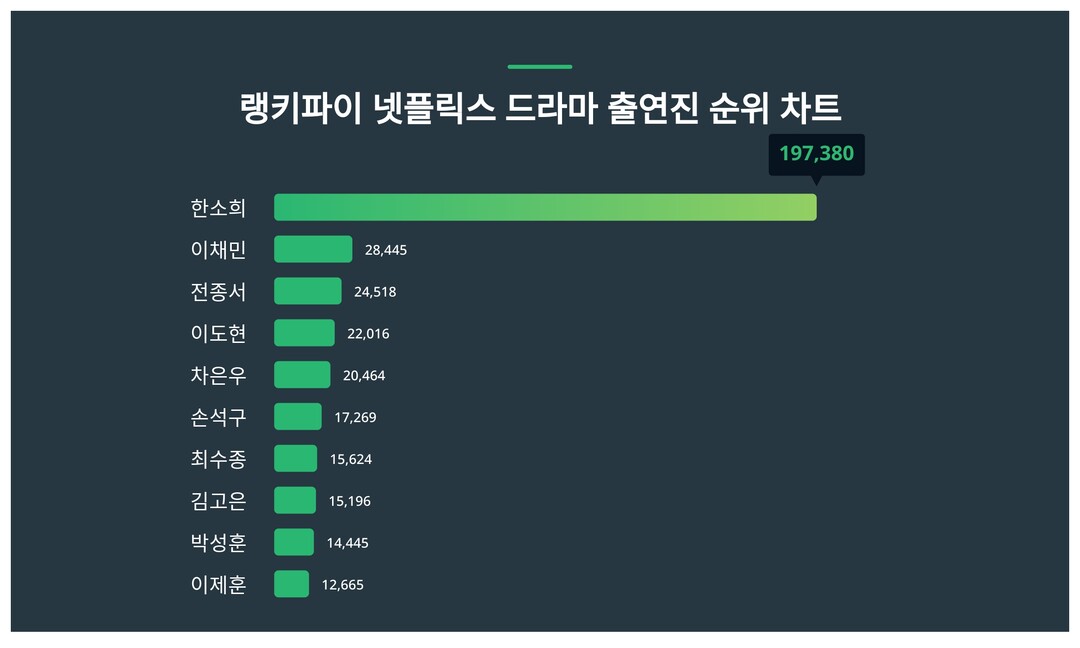Viewport: 1080px width, 648px height.
Task: Select the 15,196 value label
Action: point(349,502)
